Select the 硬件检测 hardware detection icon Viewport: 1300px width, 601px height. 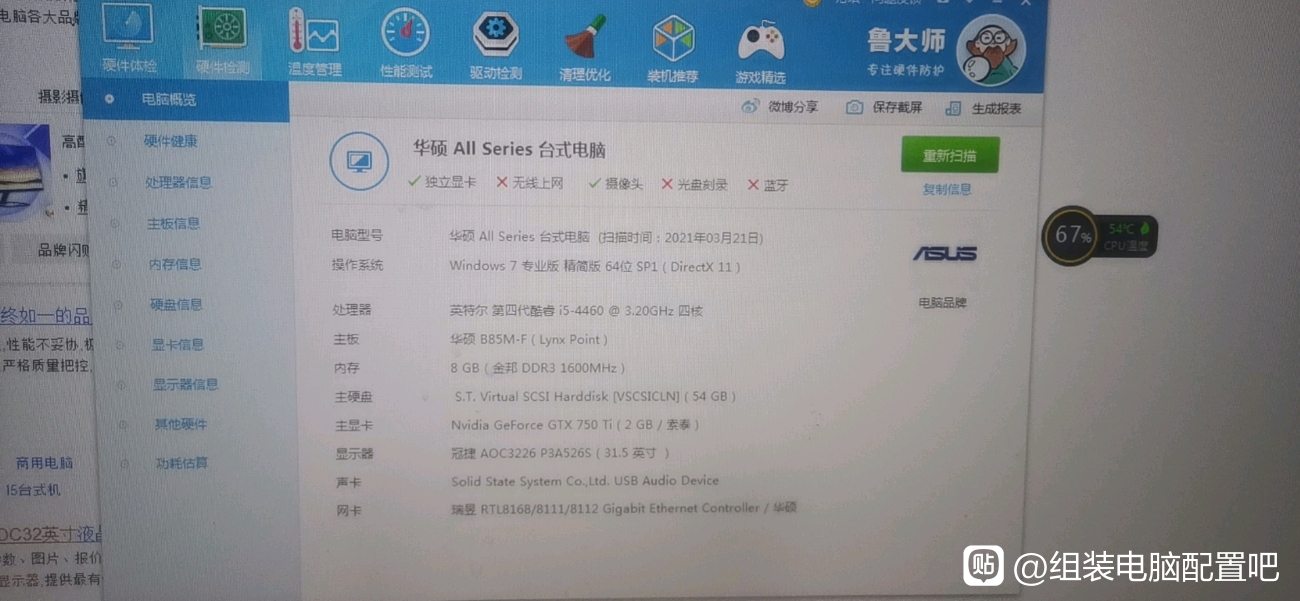[223, 41]
